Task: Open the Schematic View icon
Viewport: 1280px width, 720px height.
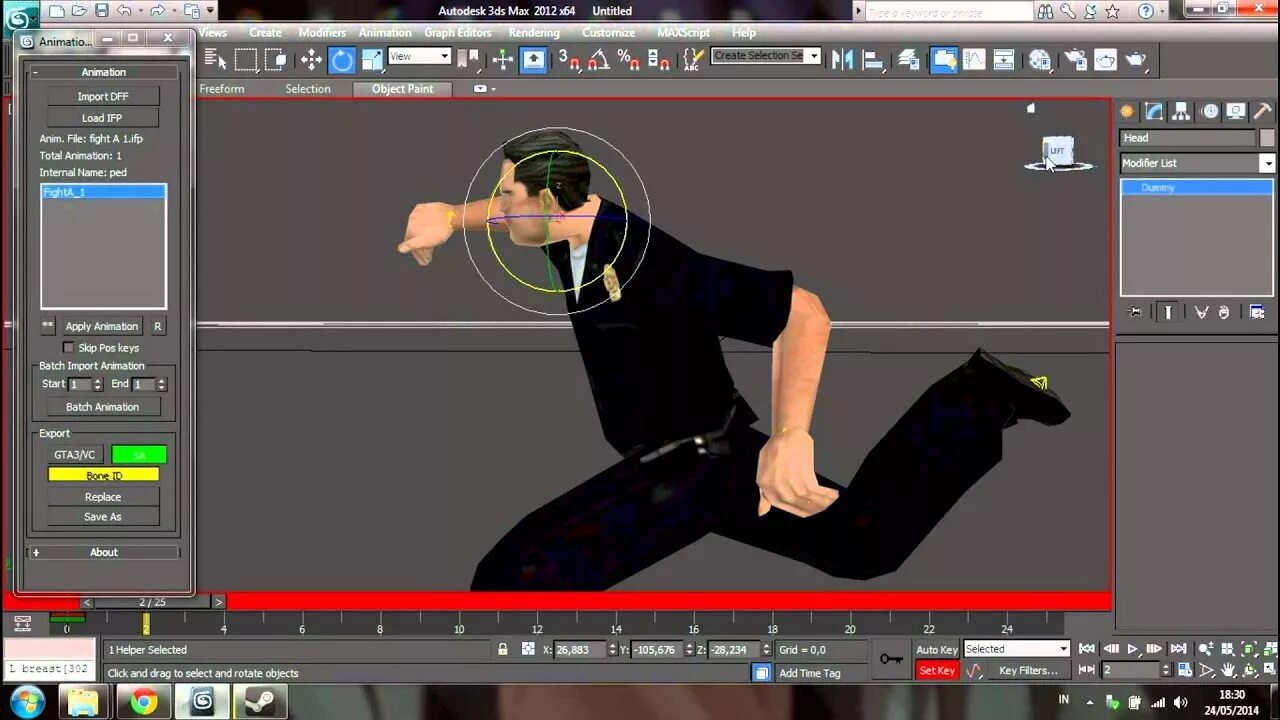Action: [1004, 60]
